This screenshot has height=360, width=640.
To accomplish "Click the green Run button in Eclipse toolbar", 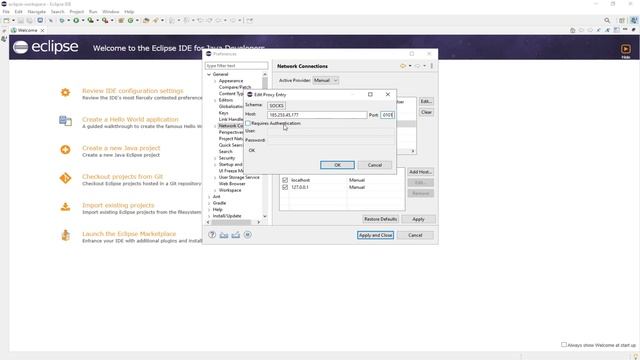I will click(76, 20).
